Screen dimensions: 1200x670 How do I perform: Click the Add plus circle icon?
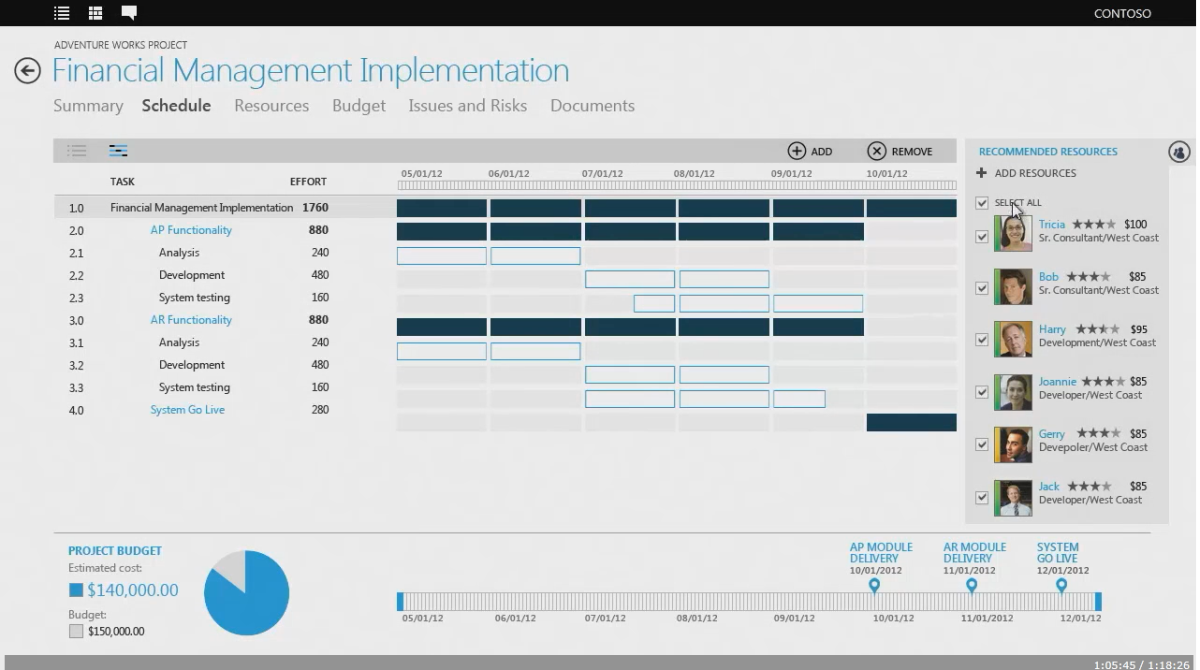coord(797,151)
